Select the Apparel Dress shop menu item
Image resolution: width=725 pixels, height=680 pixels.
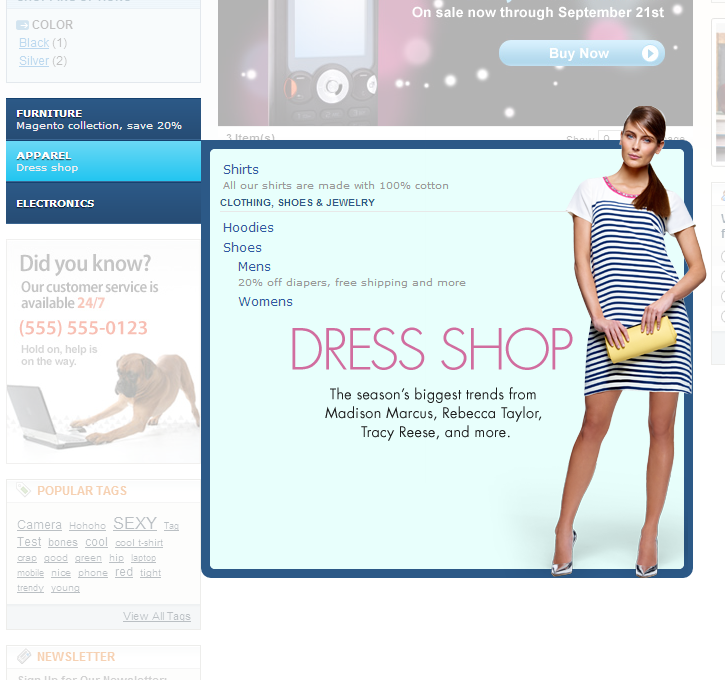tap(103, 161)
